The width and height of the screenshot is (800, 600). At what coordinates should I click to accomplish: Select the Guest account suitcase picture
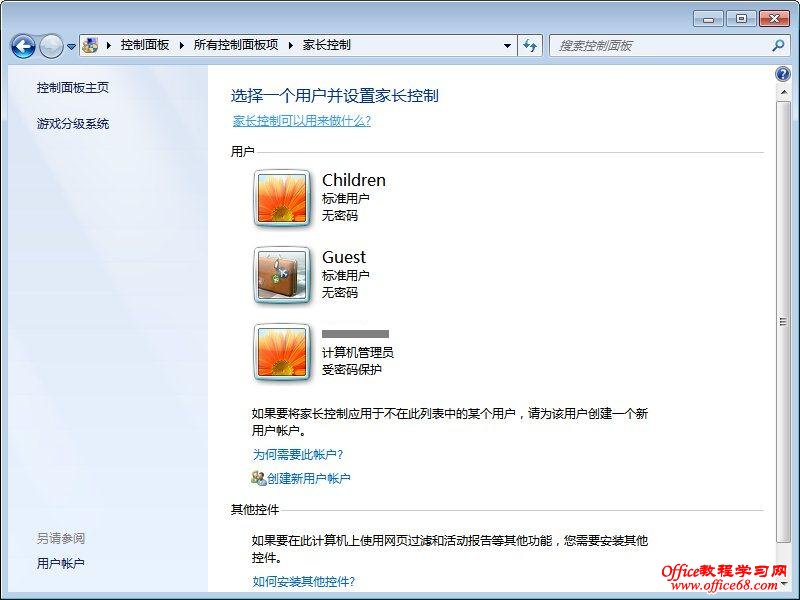[x=282, y=276]
